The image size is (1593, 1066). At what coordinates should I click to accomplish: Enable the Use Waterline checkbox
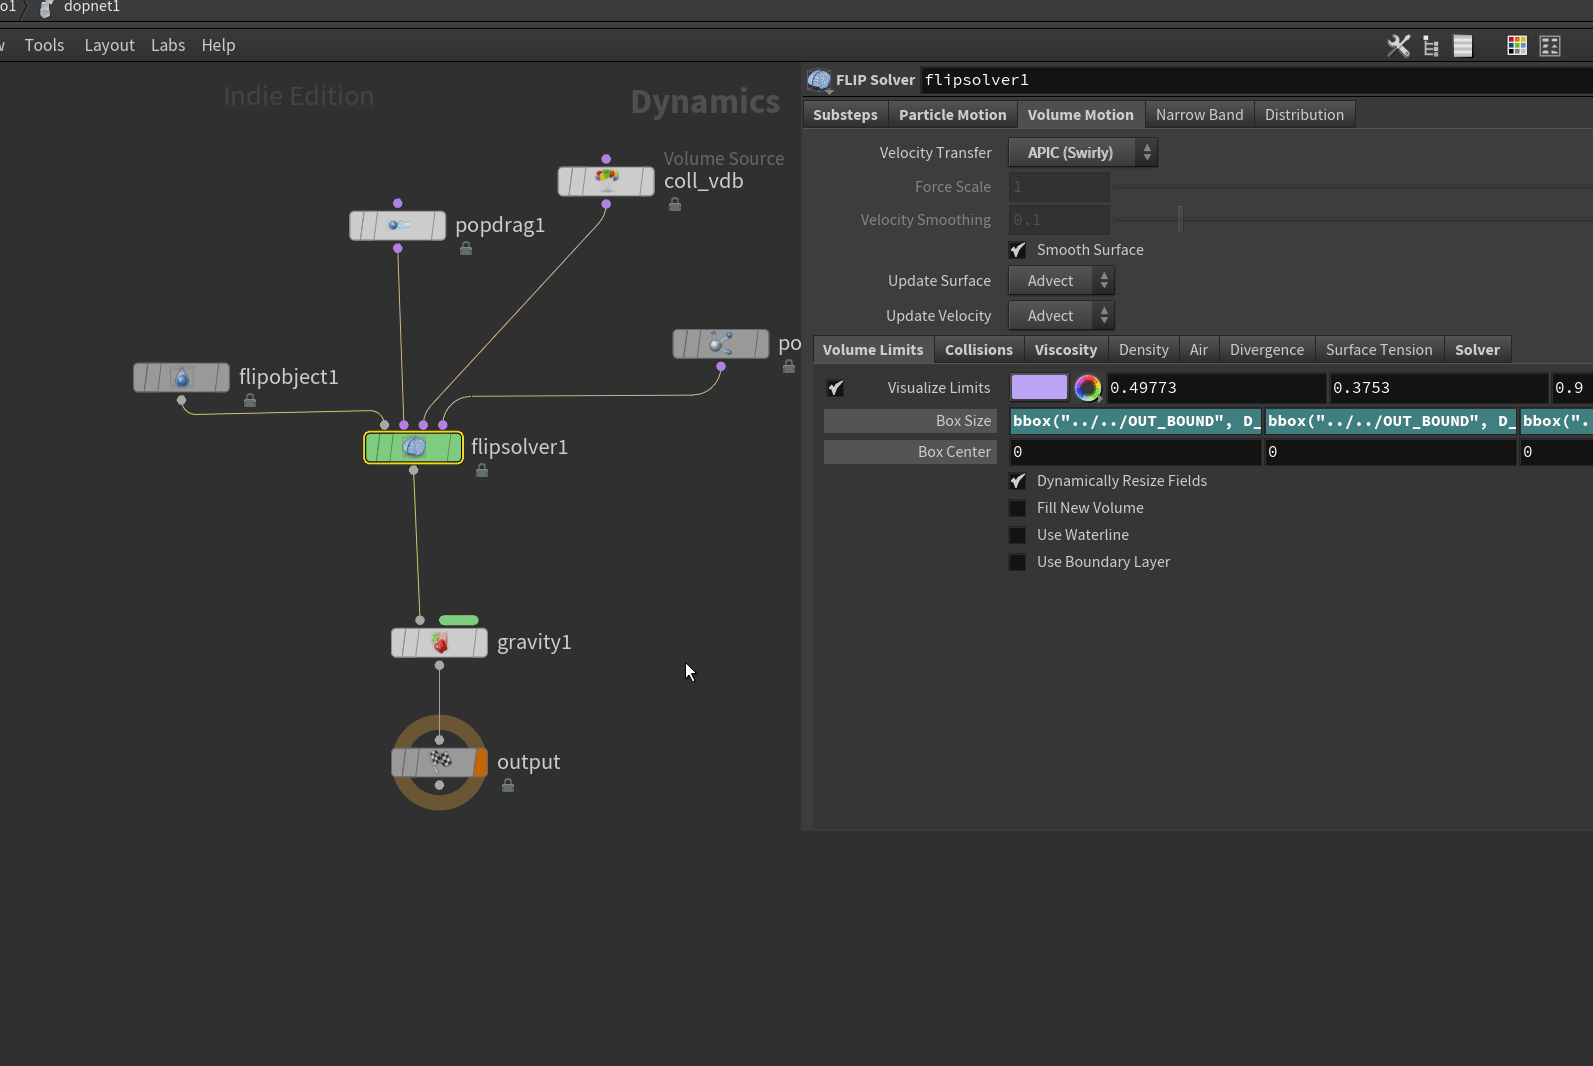[1018, 535]
